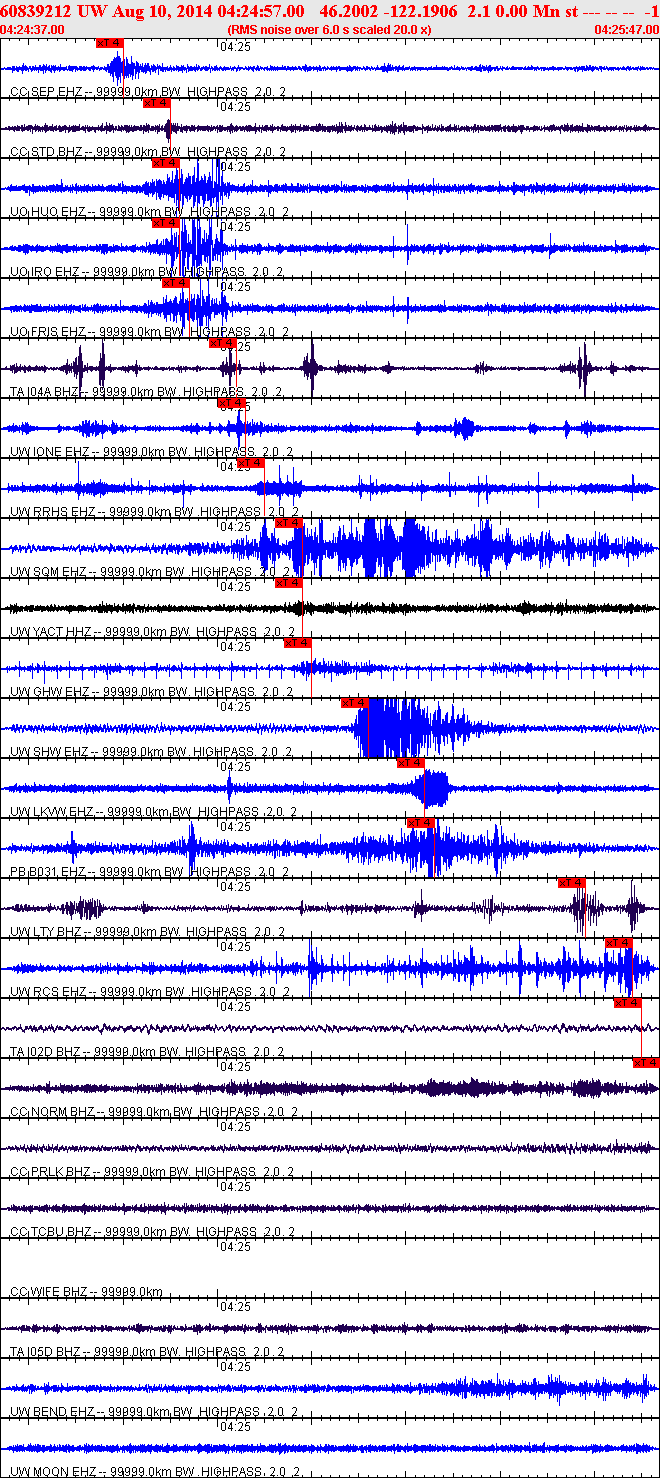
Task: Click the start time 04:24:37.00 label
Action: pyautogui.click(x=32, y=29)
